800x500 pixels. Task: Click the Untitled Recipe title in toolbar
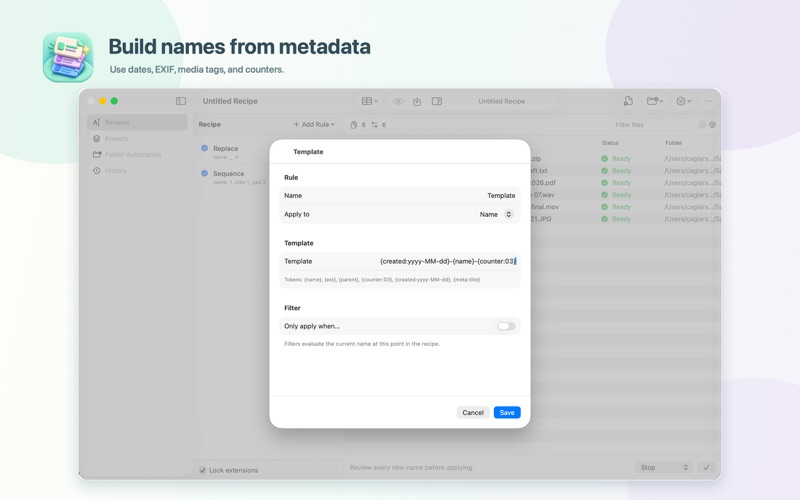[x=502, y=101]
